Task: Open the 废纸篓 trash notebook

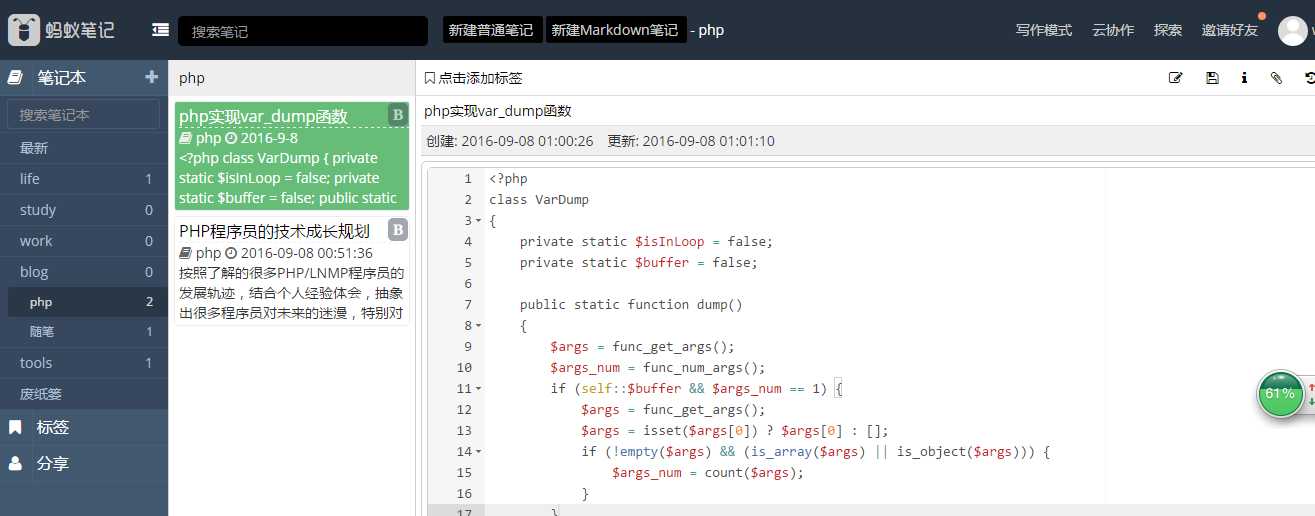Action: (x=84, y=394)
